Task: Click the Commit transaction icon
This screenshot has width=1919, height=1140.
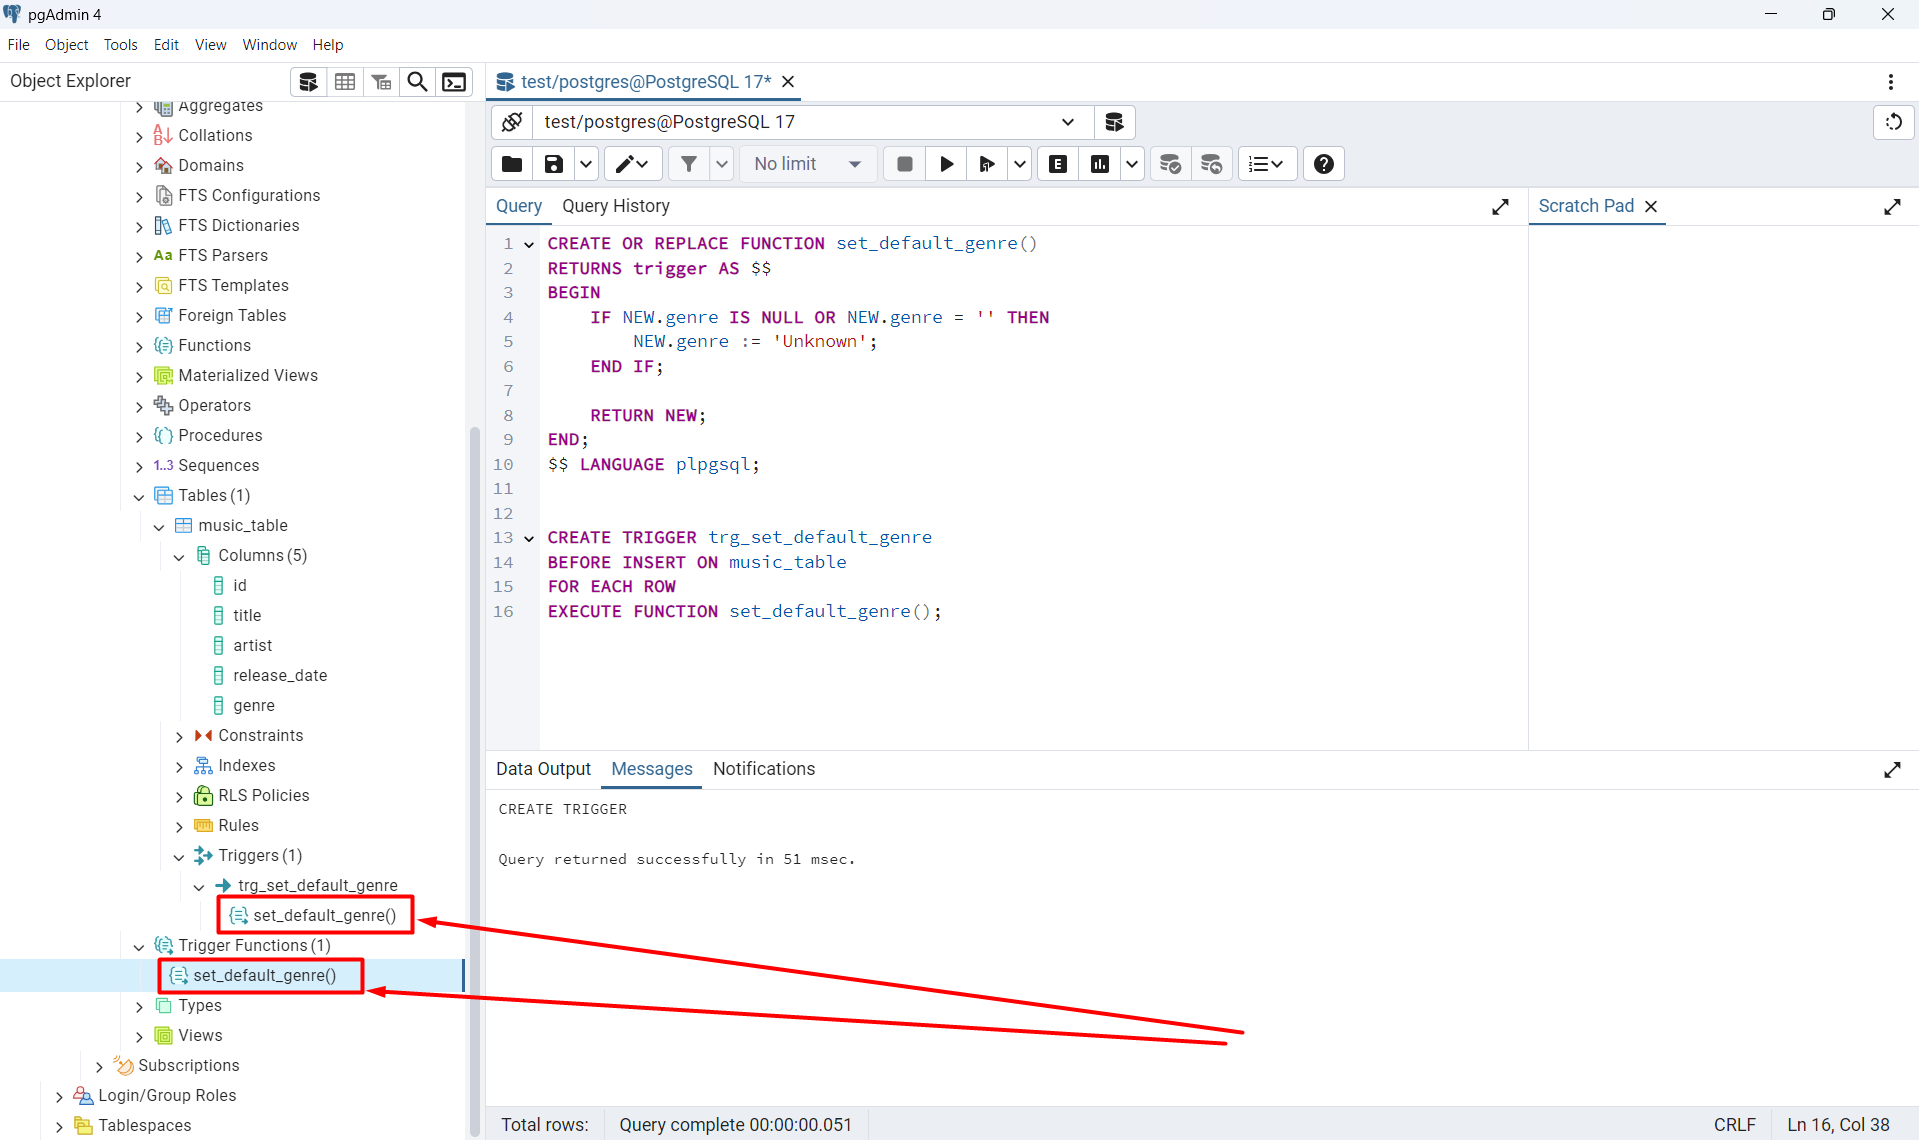Action: 1170,164
